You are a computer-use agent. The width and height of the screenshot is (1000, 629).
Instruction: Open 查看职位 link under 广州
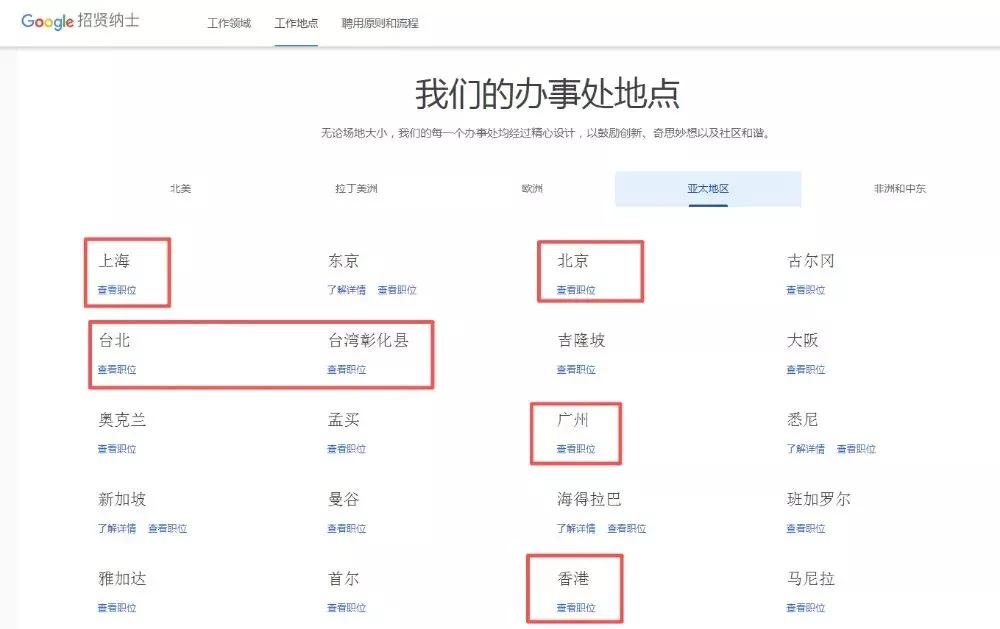(x=576, y=449)
